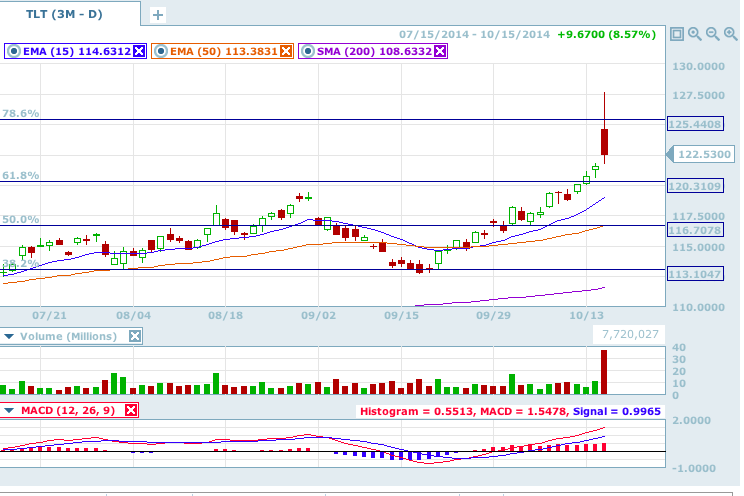Click the Signal = 0.9965 readout
The width and height of the screenshot is (744, 496).
[616, 412]
